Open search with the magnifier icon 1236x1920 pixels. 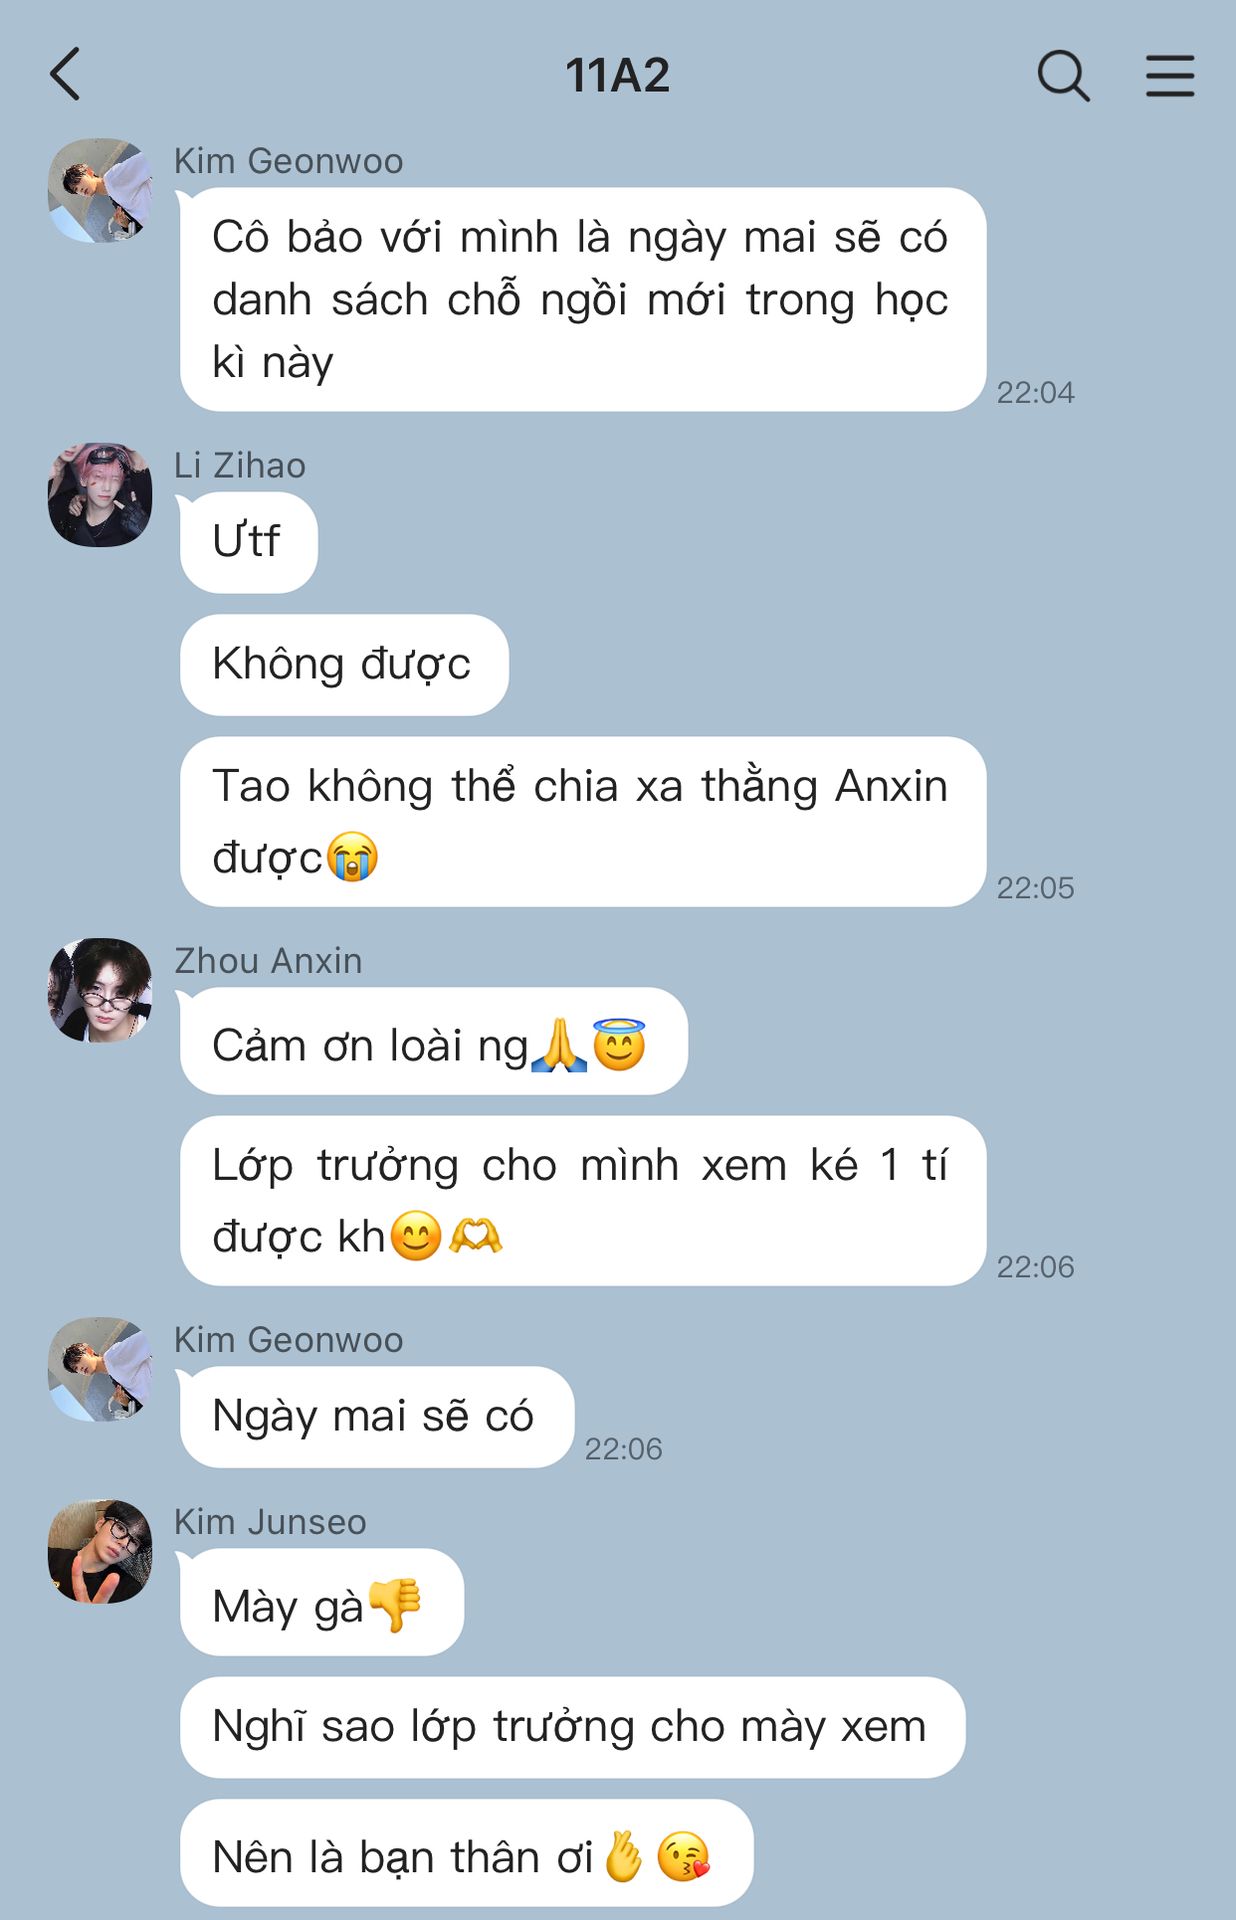coord(1063,76)
